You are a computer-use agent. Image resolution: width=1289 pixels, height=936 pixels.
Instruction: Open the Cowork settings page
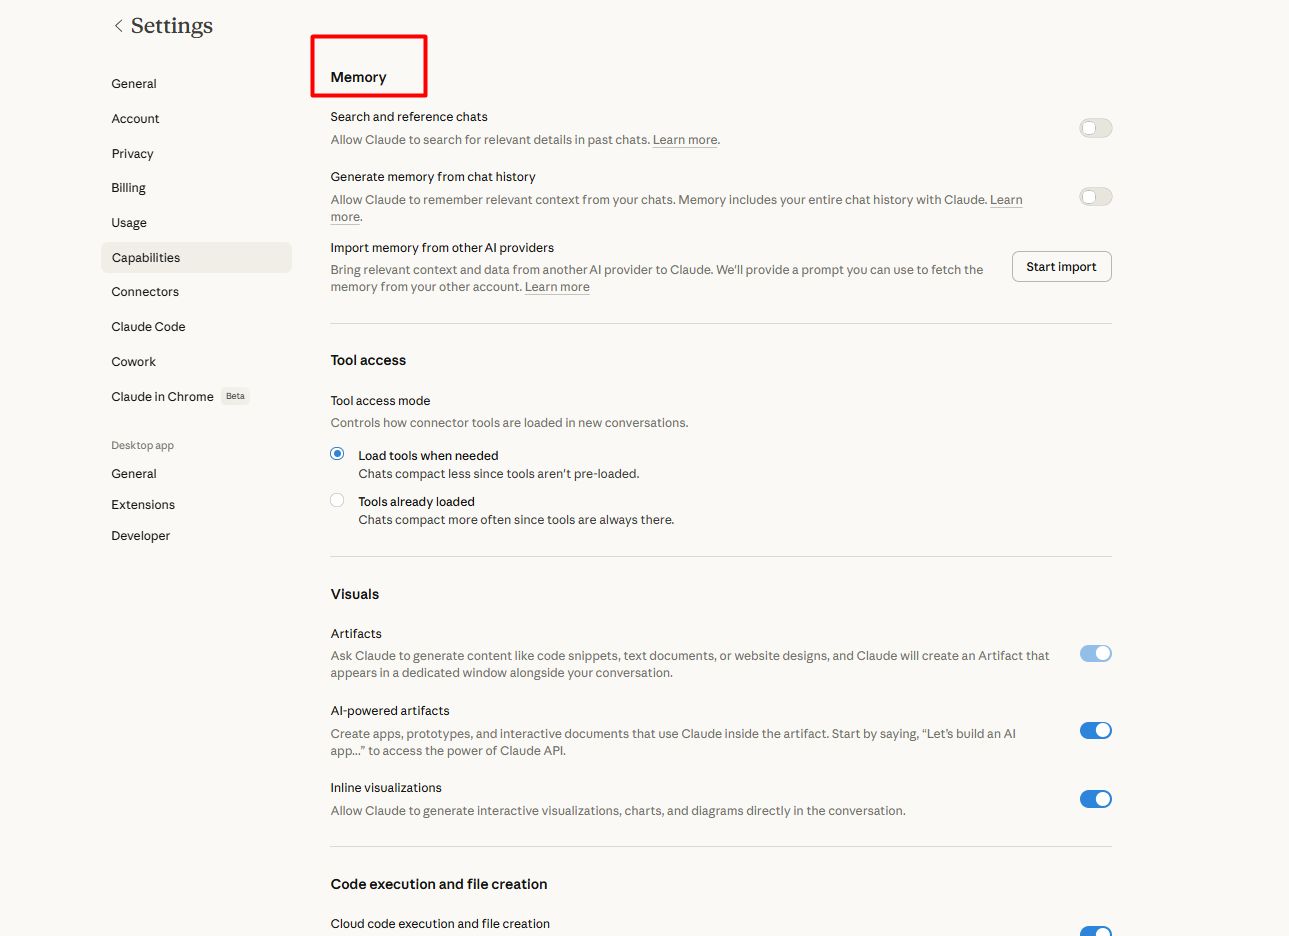click(x=133, y=362)
